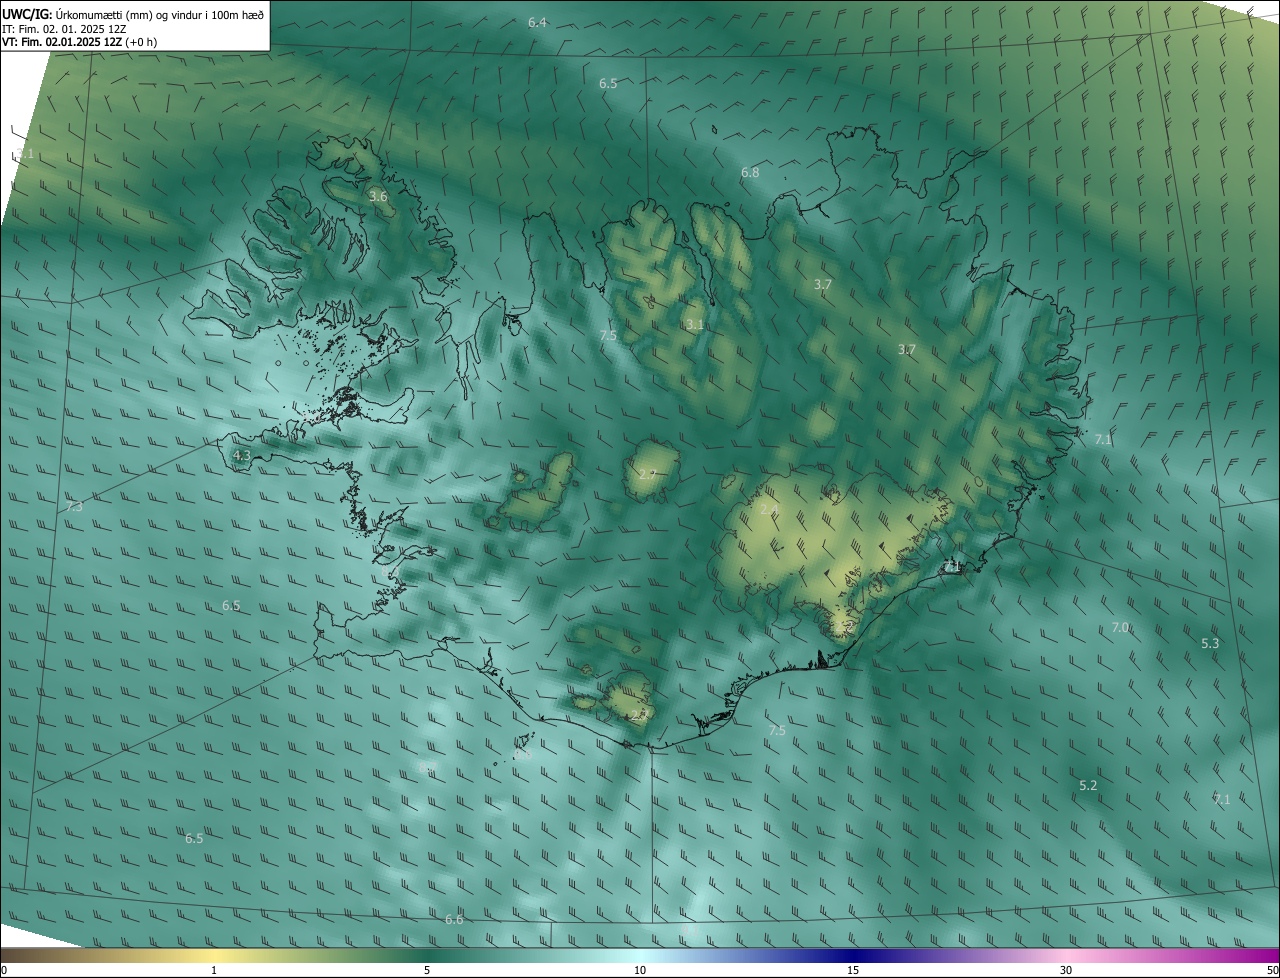1280x978 pixels.
Task: Click the 5.3 value label on the map
Action: (1210, 643)
